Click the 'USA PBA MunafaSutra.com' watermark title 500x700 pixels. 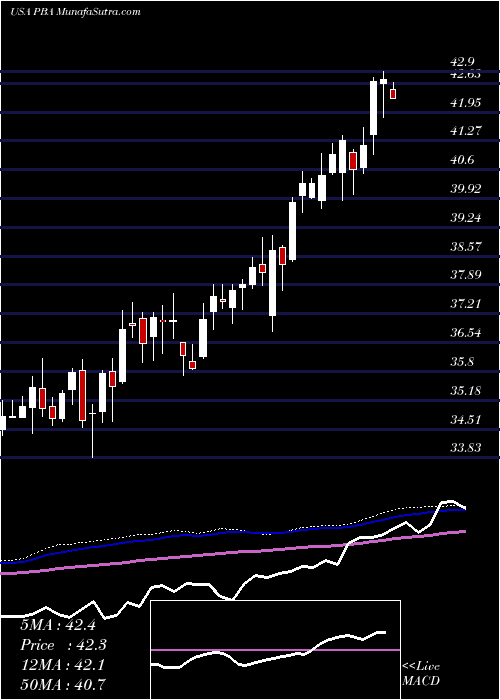(x=75, y=11)
